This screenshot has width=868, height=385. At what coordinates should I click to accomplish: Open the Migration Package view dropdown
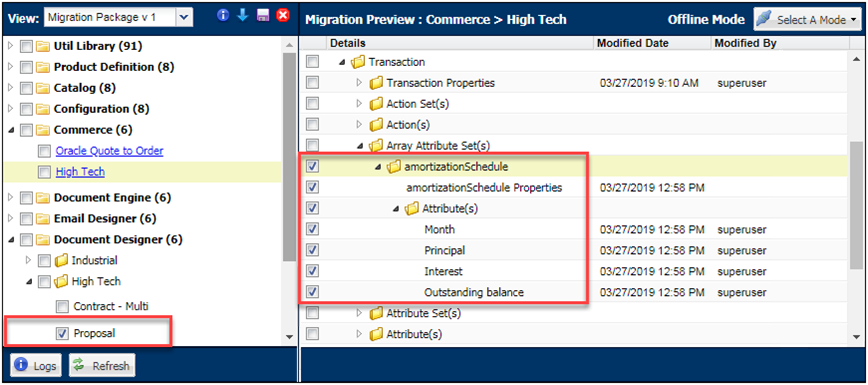(x=184, y=17)
